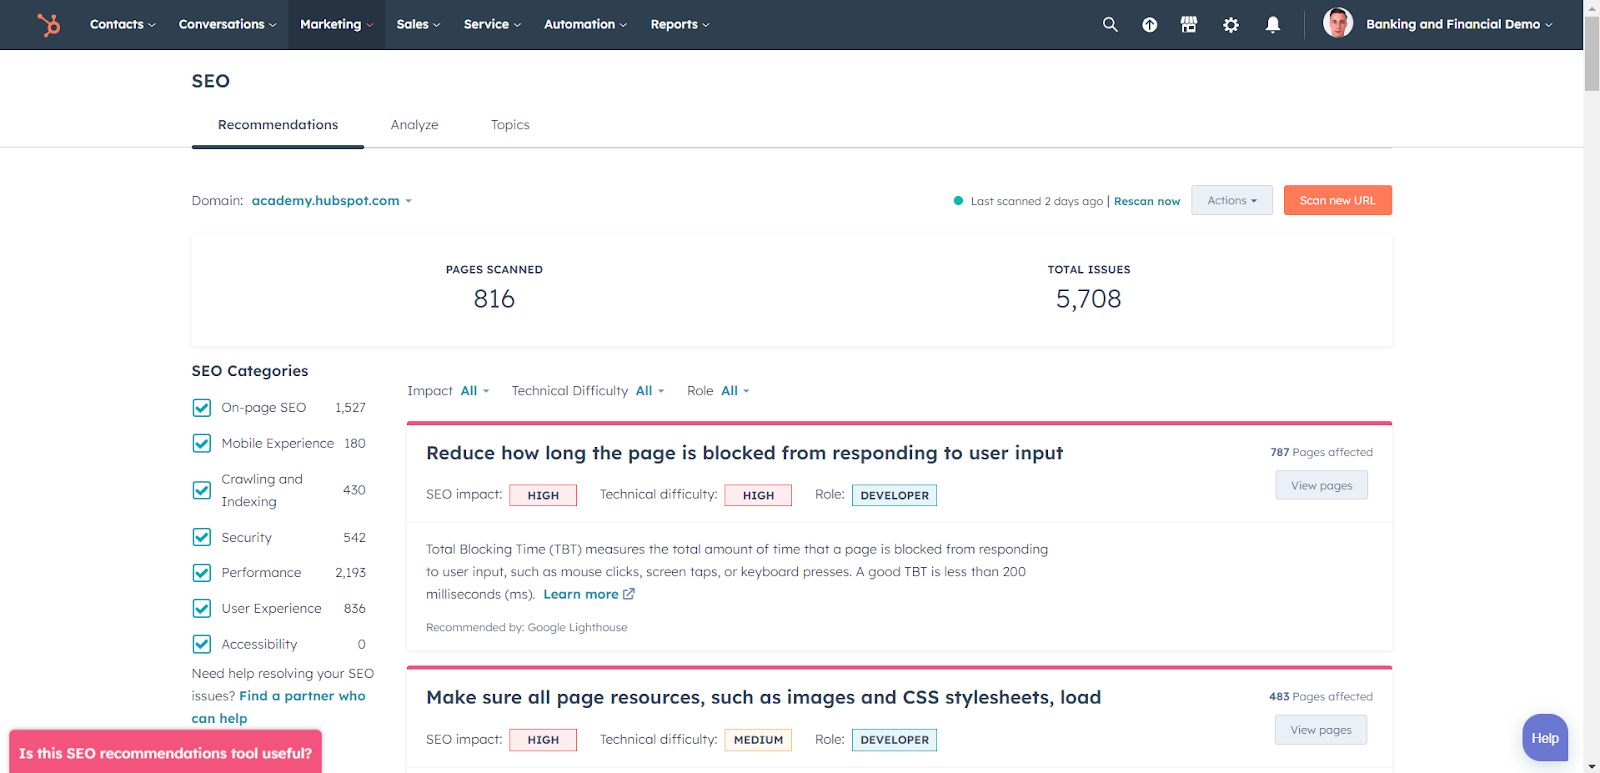
Task: Click the SEO recommendations tool useful feedback banner
Action: coord(166,753)
